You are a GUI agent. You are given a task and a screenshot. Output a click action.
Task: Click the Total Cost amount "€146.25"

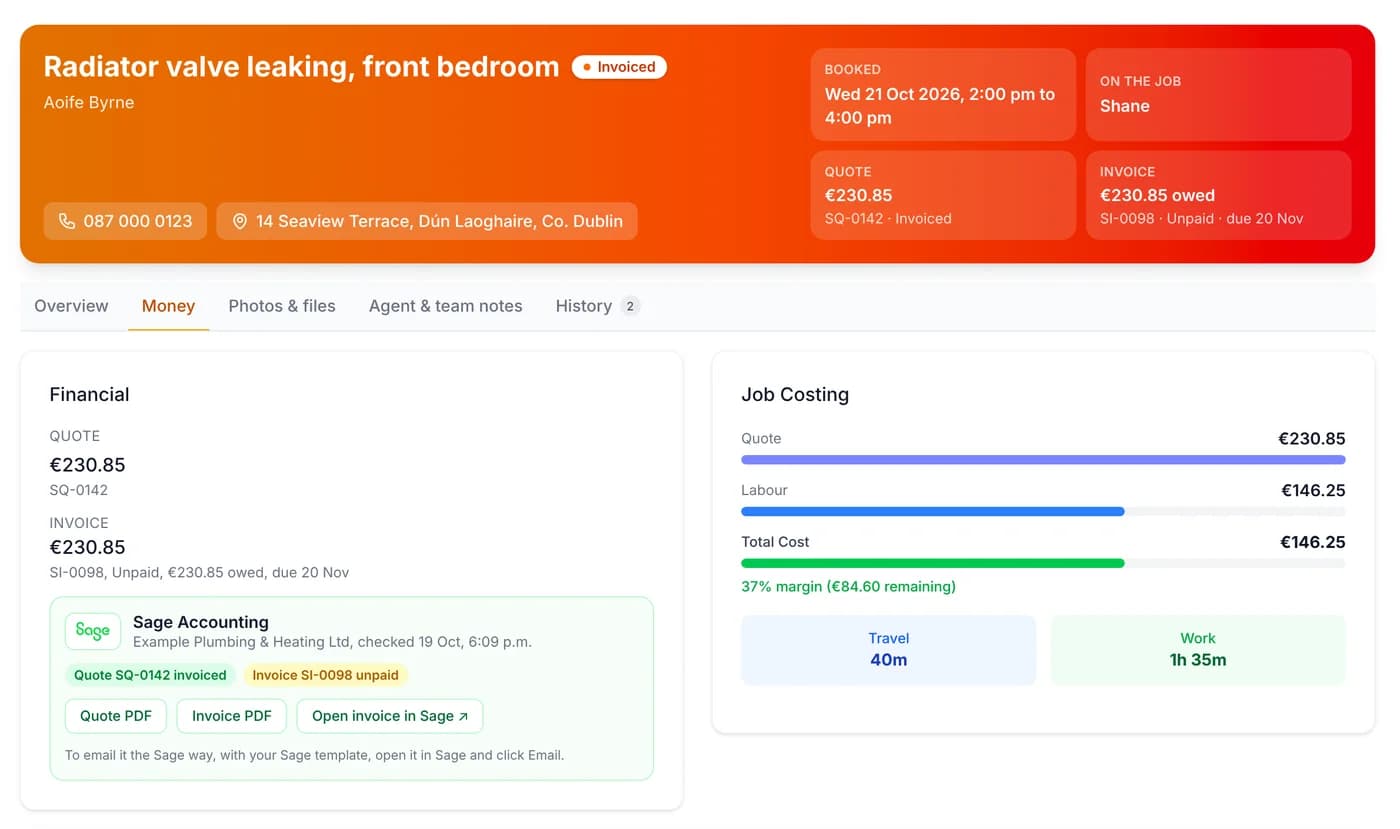(x=1313, y=543)
